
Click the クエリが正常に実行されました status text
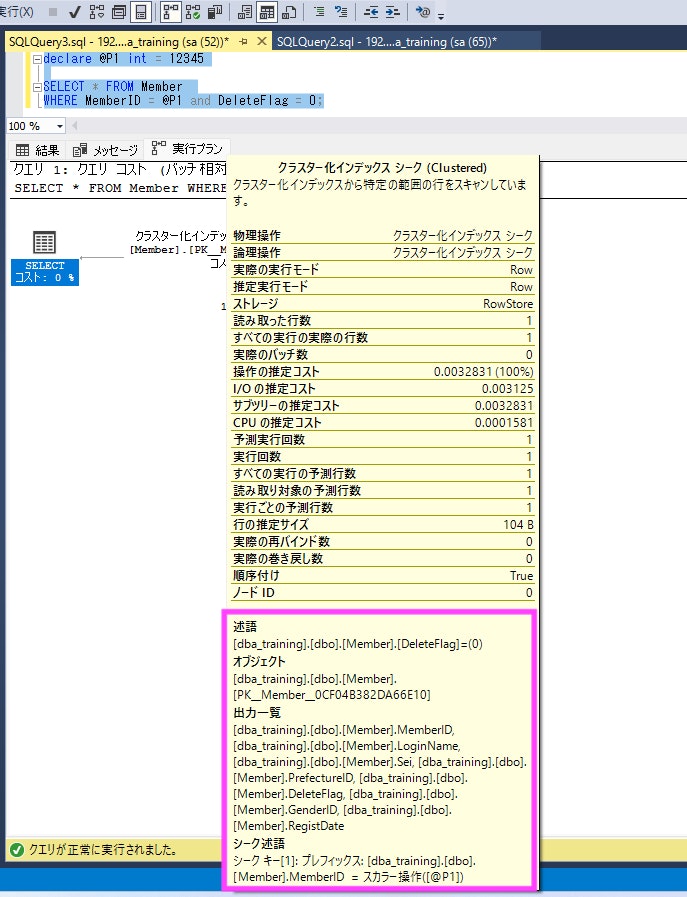click(103, 850)
